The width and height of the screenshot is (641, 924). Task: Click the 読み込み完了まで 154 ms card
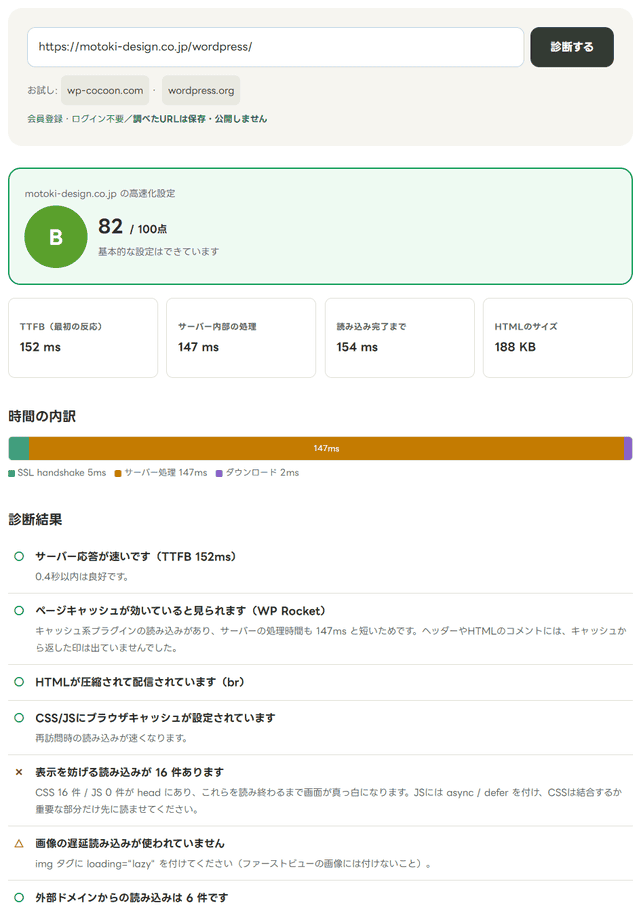click(399, 338)
